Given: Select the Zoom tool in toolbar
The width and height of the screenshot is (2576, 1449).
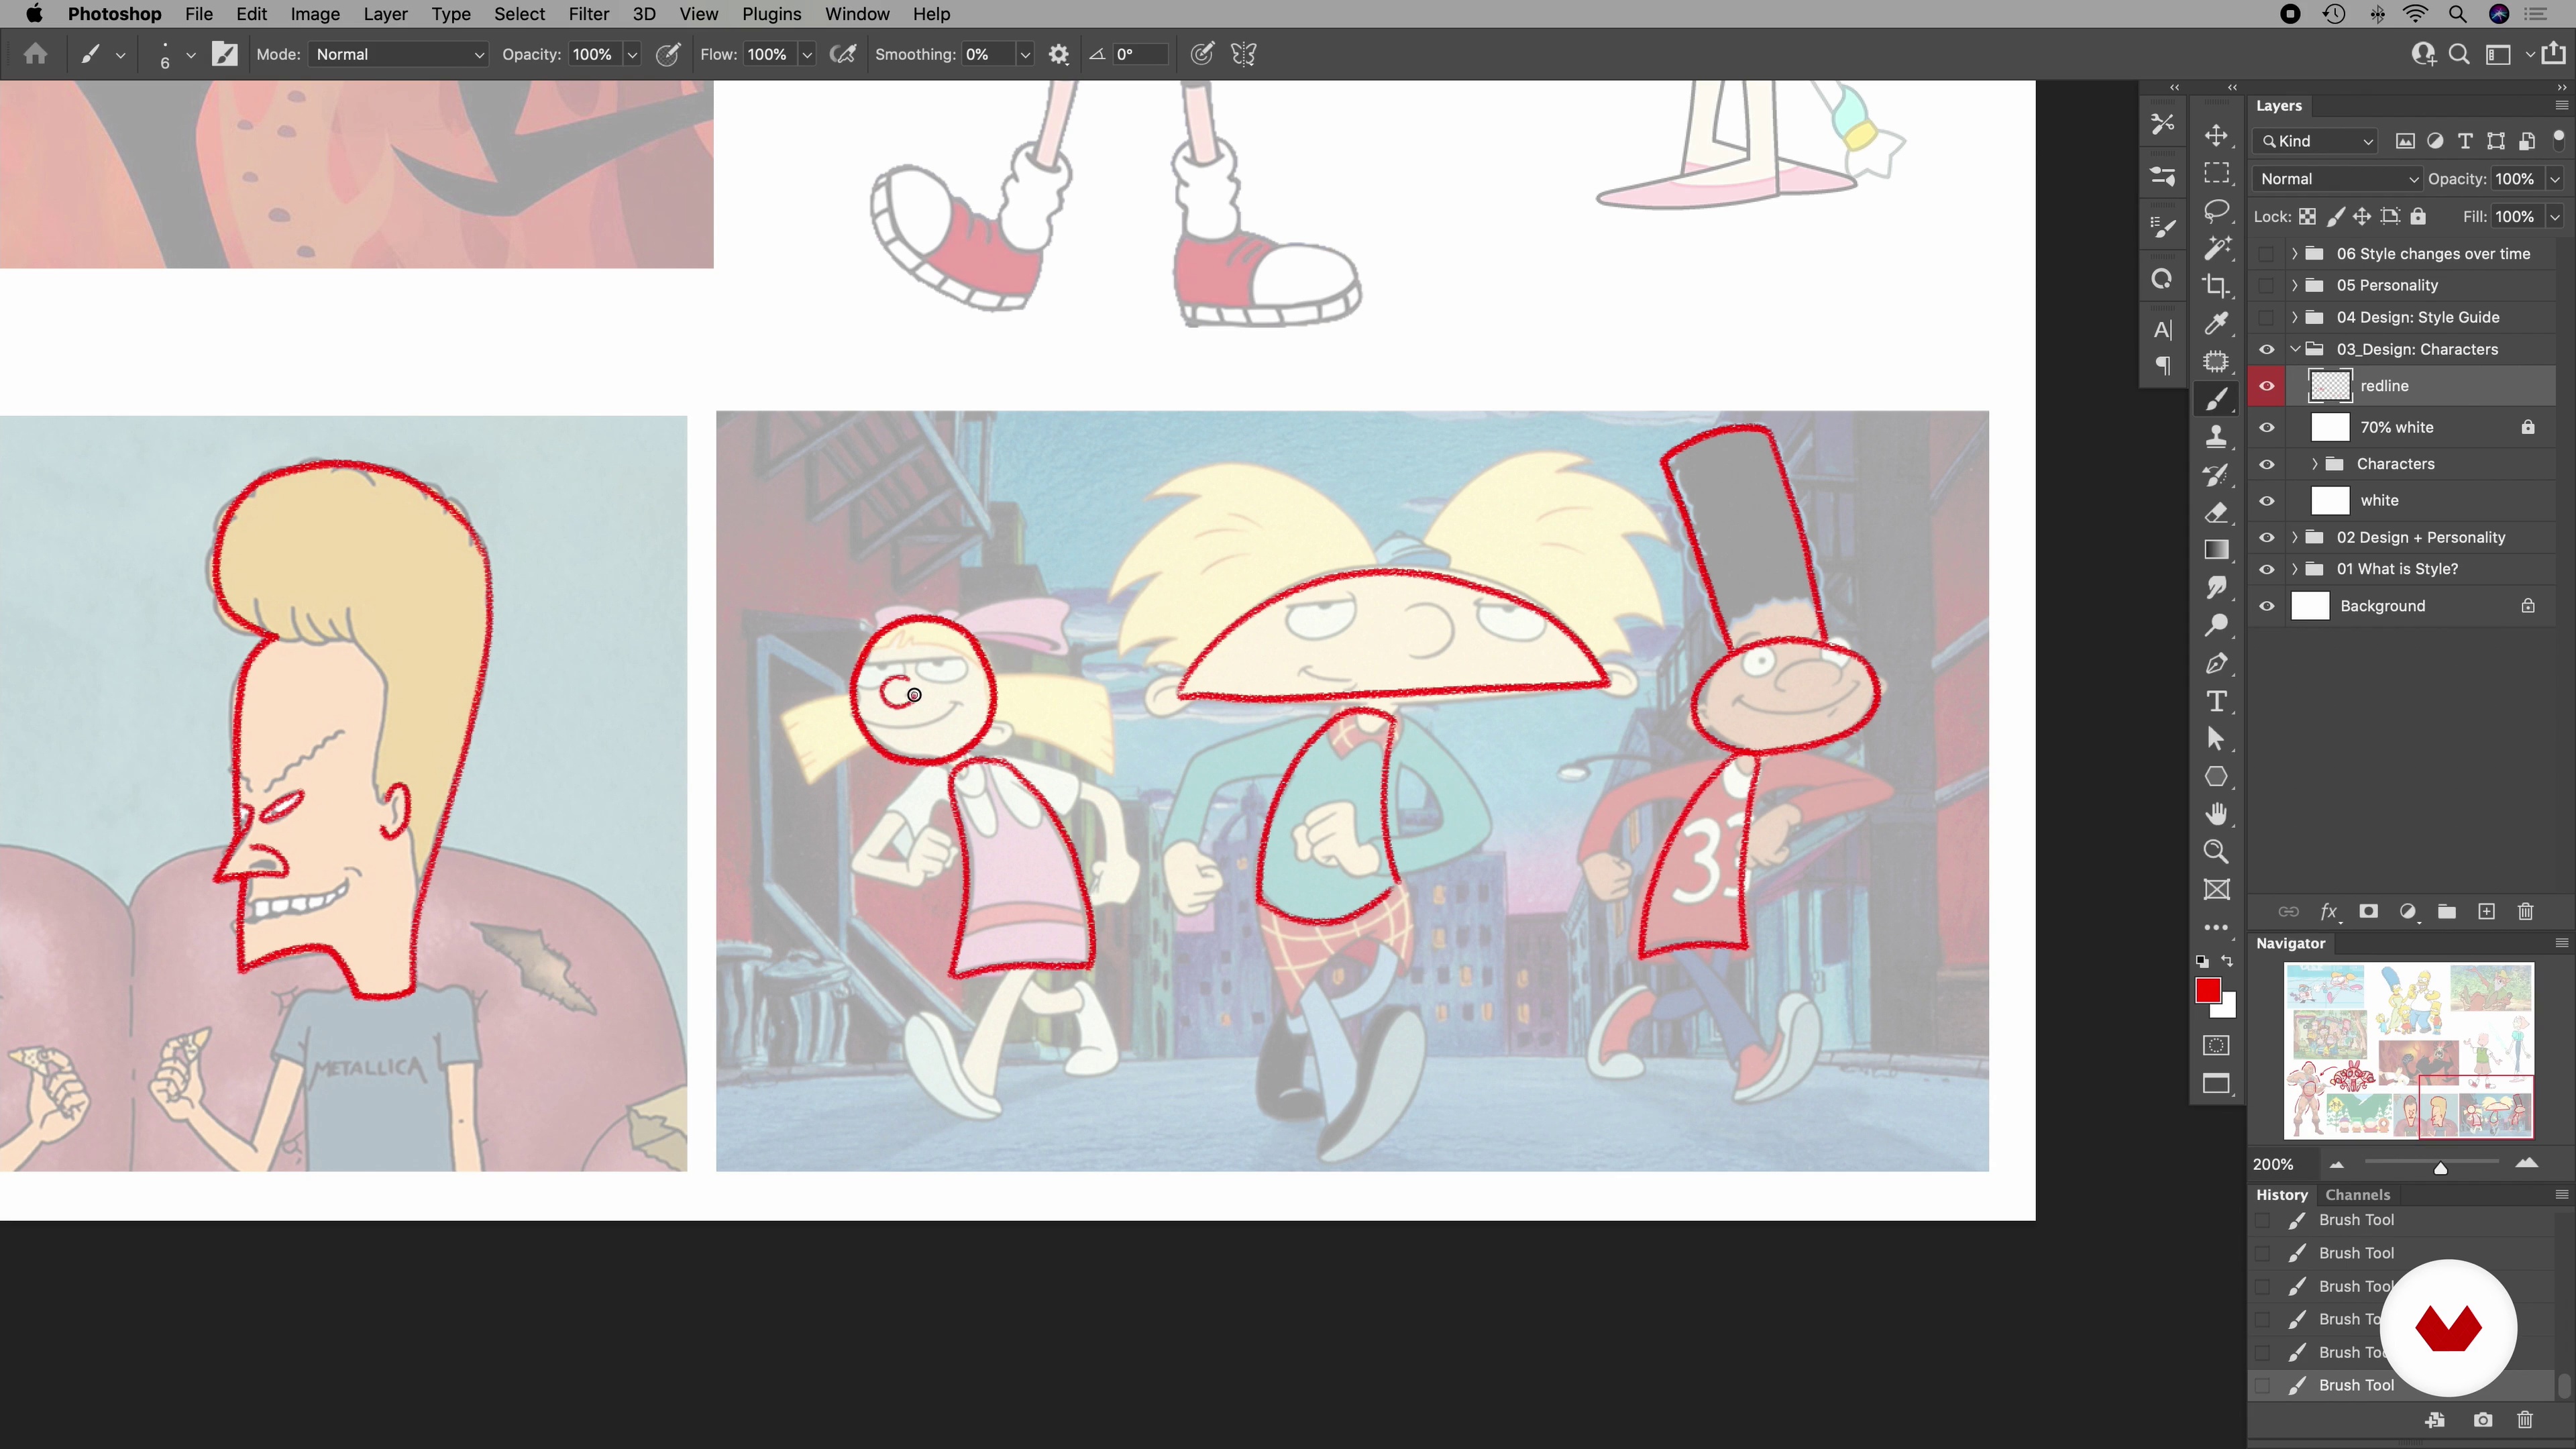Looking at the screenshot, I should pos(2216,852).
